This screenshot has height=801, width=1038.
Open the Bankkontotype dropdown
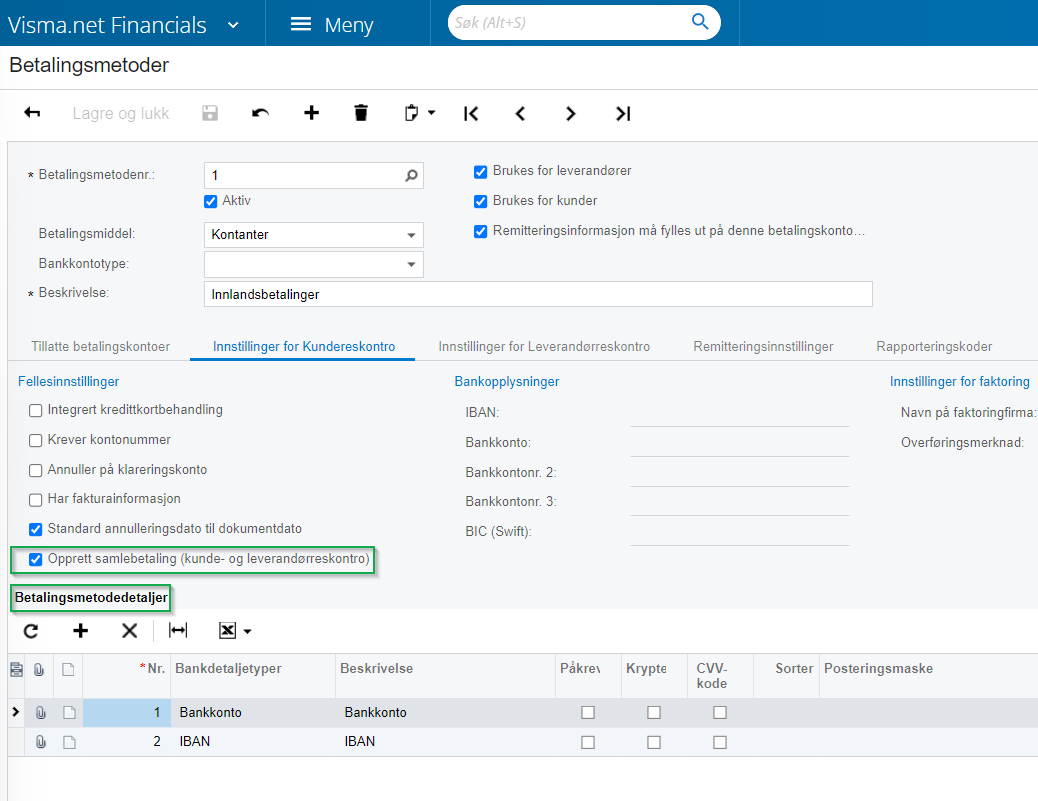(x=411, y=265)
